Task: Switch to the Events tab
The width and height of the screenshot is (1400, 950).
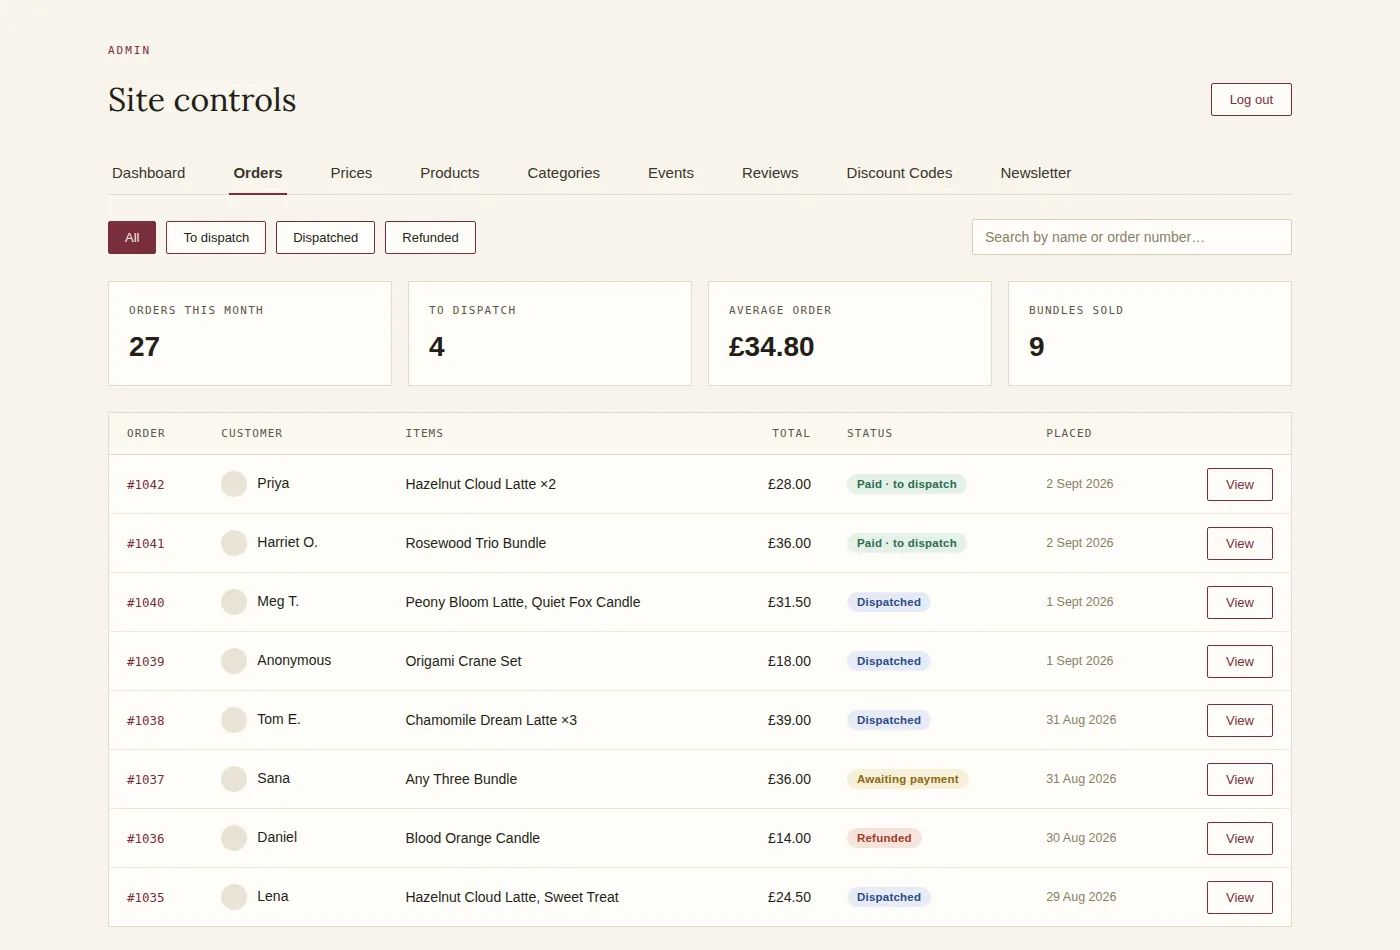Action: click(671, 173)
